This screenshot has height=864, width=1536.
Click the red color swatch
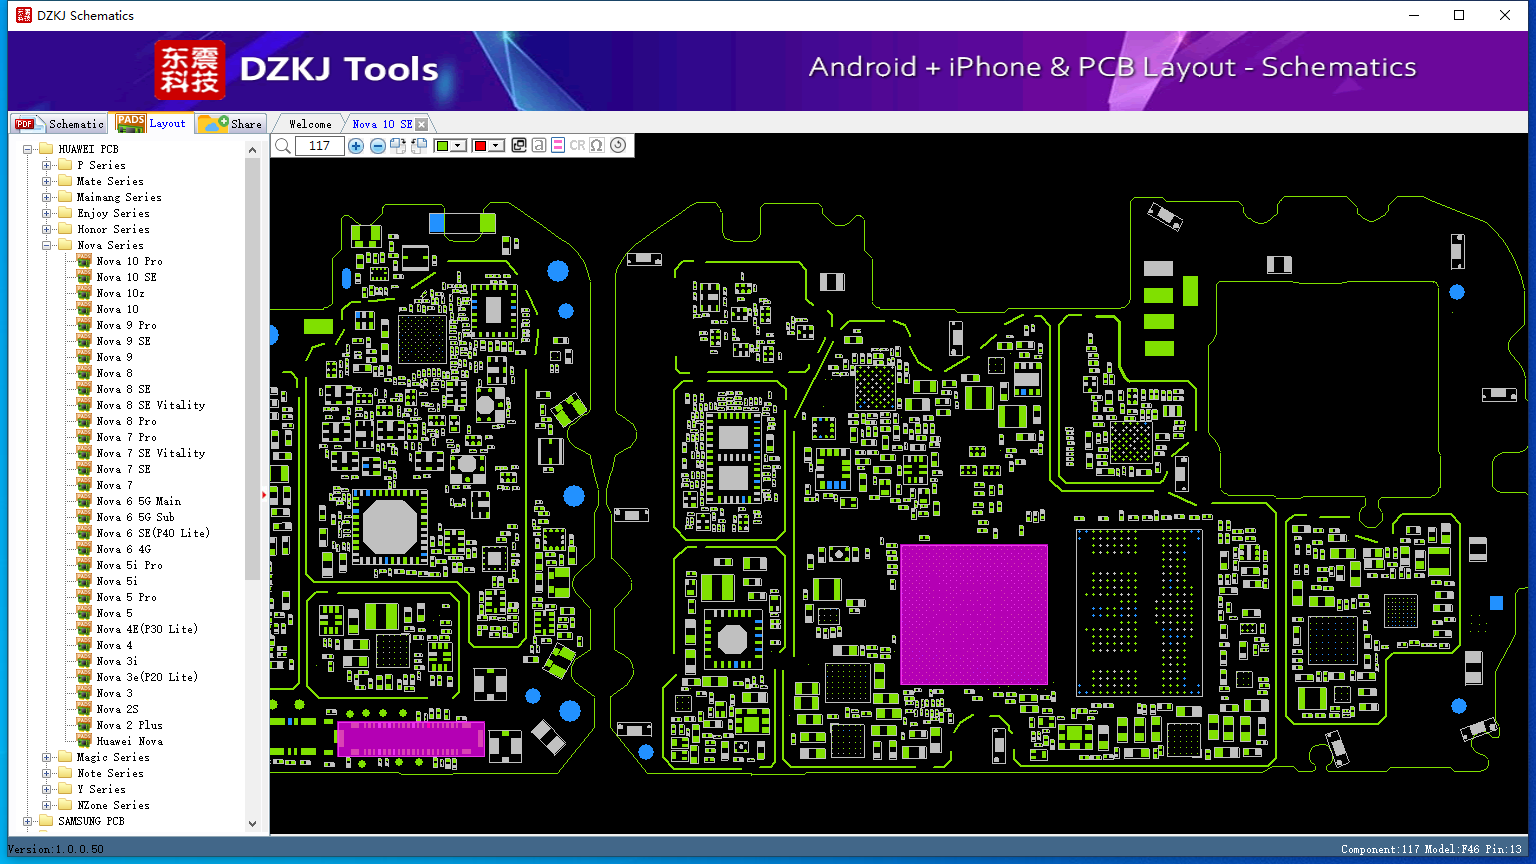pyautogui.click(x=480, y=146)
